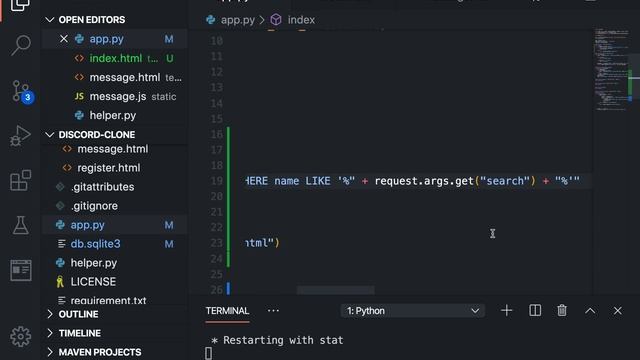Click line number 19 in gutter

pos(217,181)
